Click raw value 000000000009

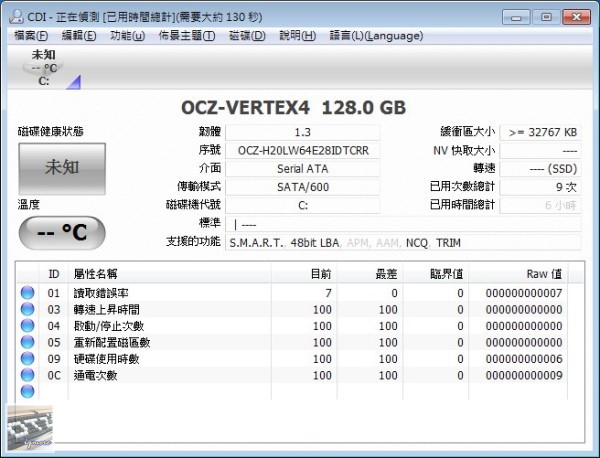pyautogui.click(x=524, y=375)
